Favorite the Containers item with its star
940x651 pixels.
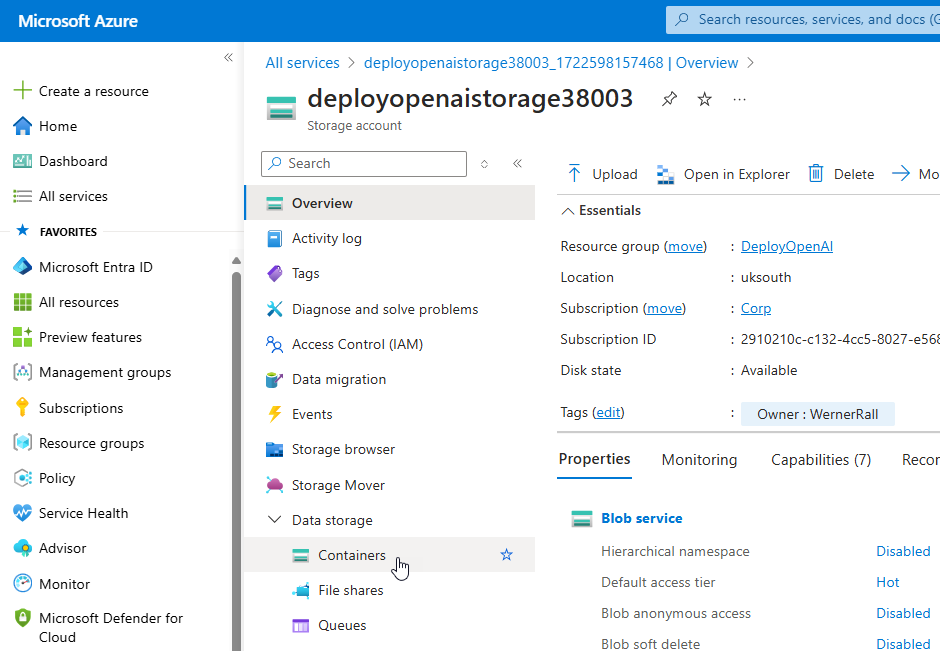point(507,554)
